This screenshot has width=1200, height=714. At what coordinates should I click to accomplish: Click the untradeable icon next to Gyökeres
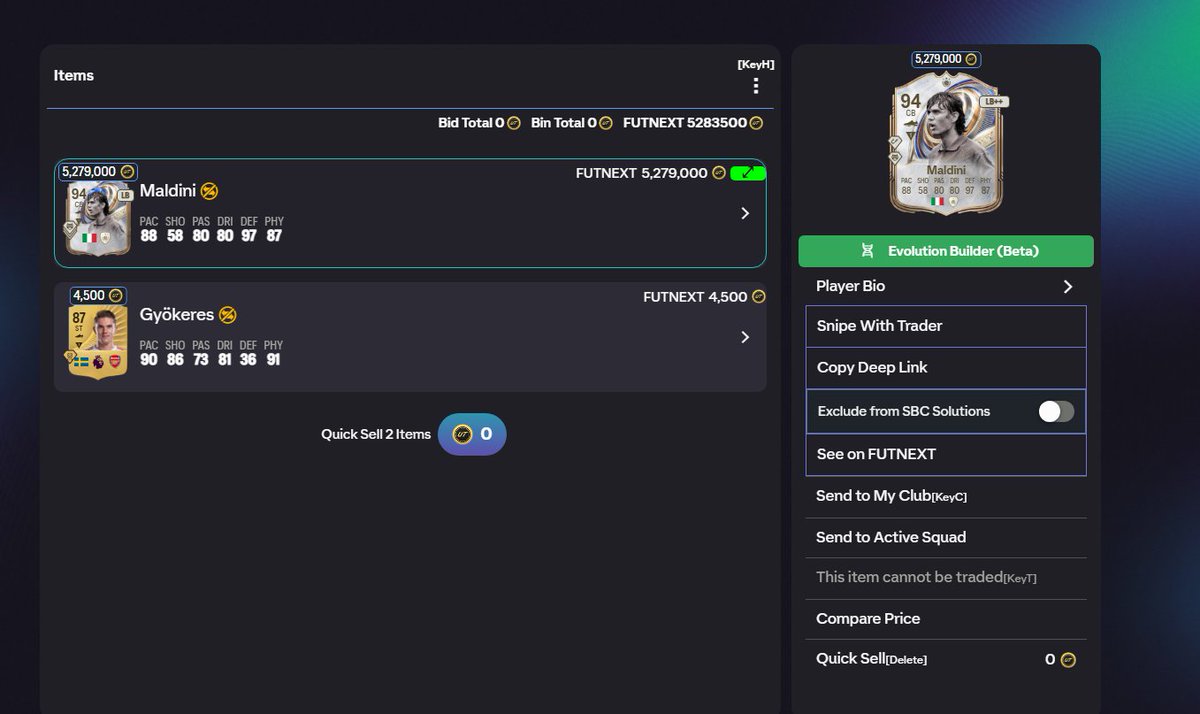tap(228, 315)
